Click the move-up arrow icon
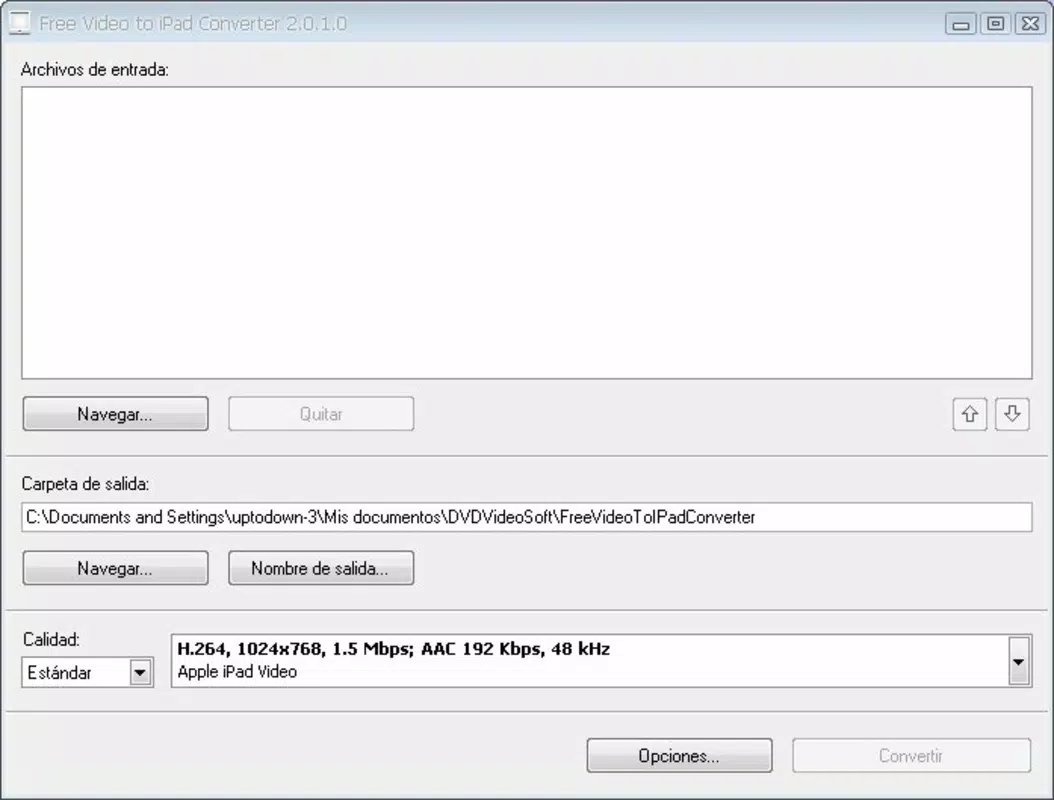This screenshot has width=1054, height=800. pyautogui.click(x=969, y=414)
